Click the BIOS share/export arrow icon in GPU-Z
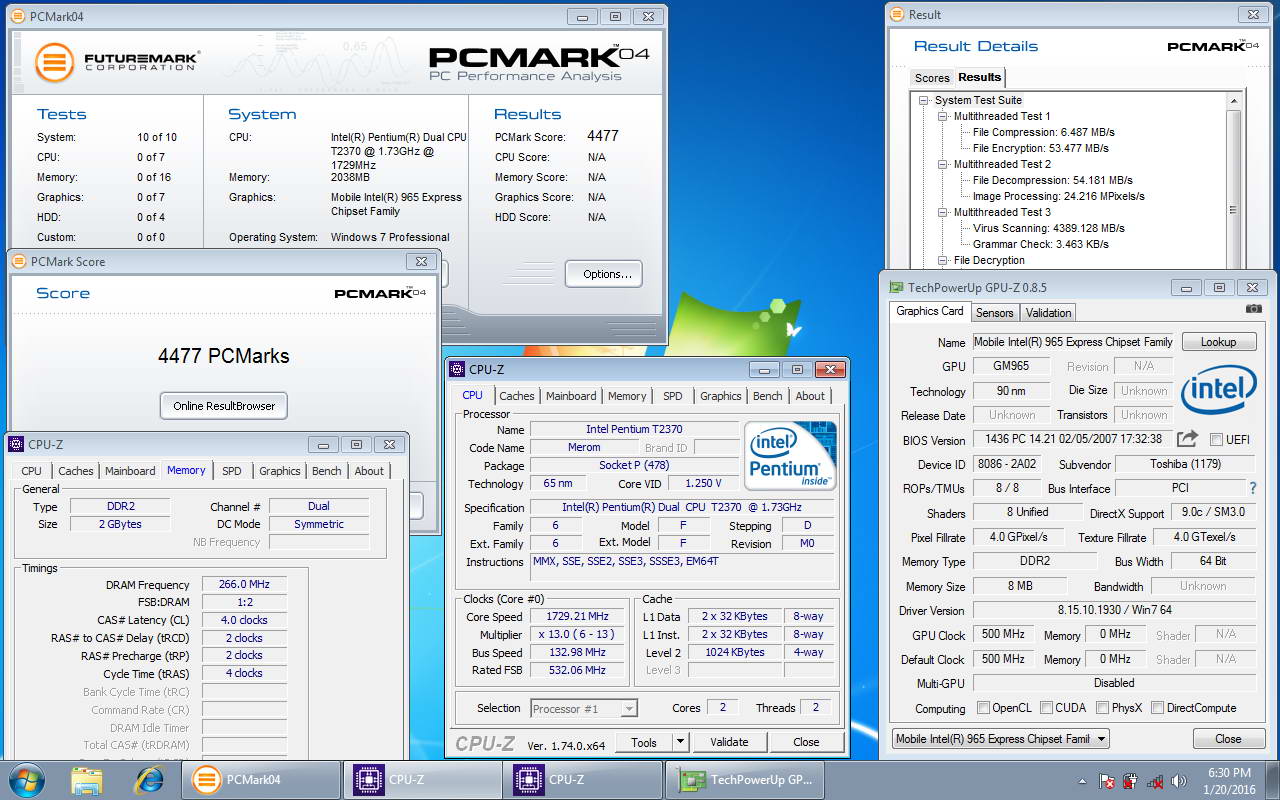 (1187, 439)
